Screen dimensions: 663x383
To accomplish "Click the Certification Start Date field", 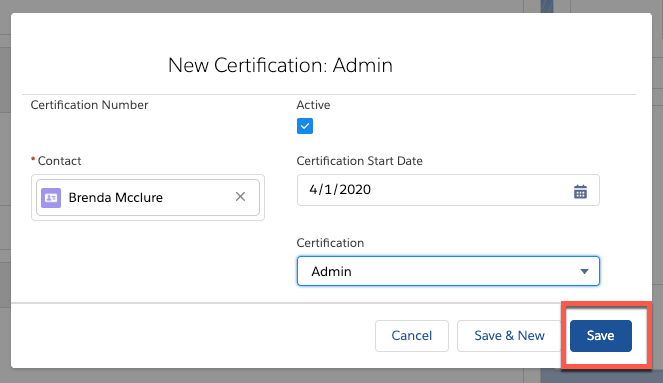I will pyautogui.click(x=448, y=190).
